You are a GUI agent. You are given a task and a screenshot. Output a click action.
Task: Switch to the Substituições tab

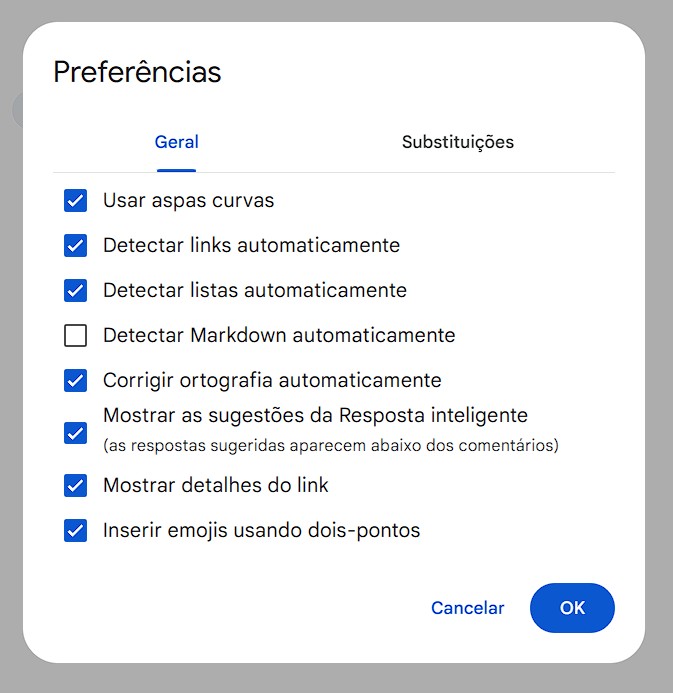[x=457, y=142]
